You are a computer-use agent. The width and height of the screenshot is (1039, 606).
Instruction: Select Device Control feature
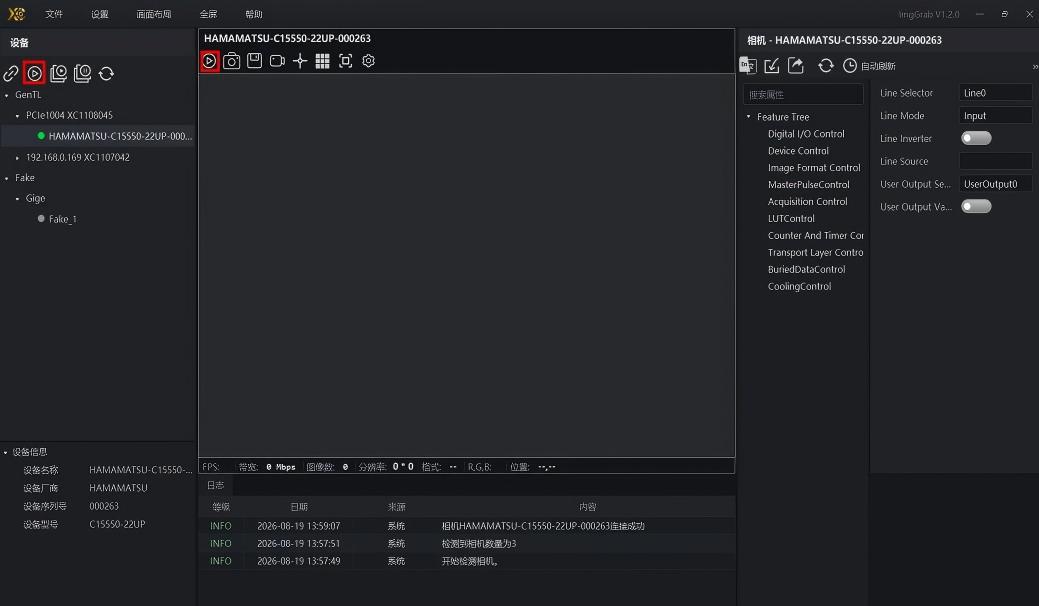click(x=798, y=151)
